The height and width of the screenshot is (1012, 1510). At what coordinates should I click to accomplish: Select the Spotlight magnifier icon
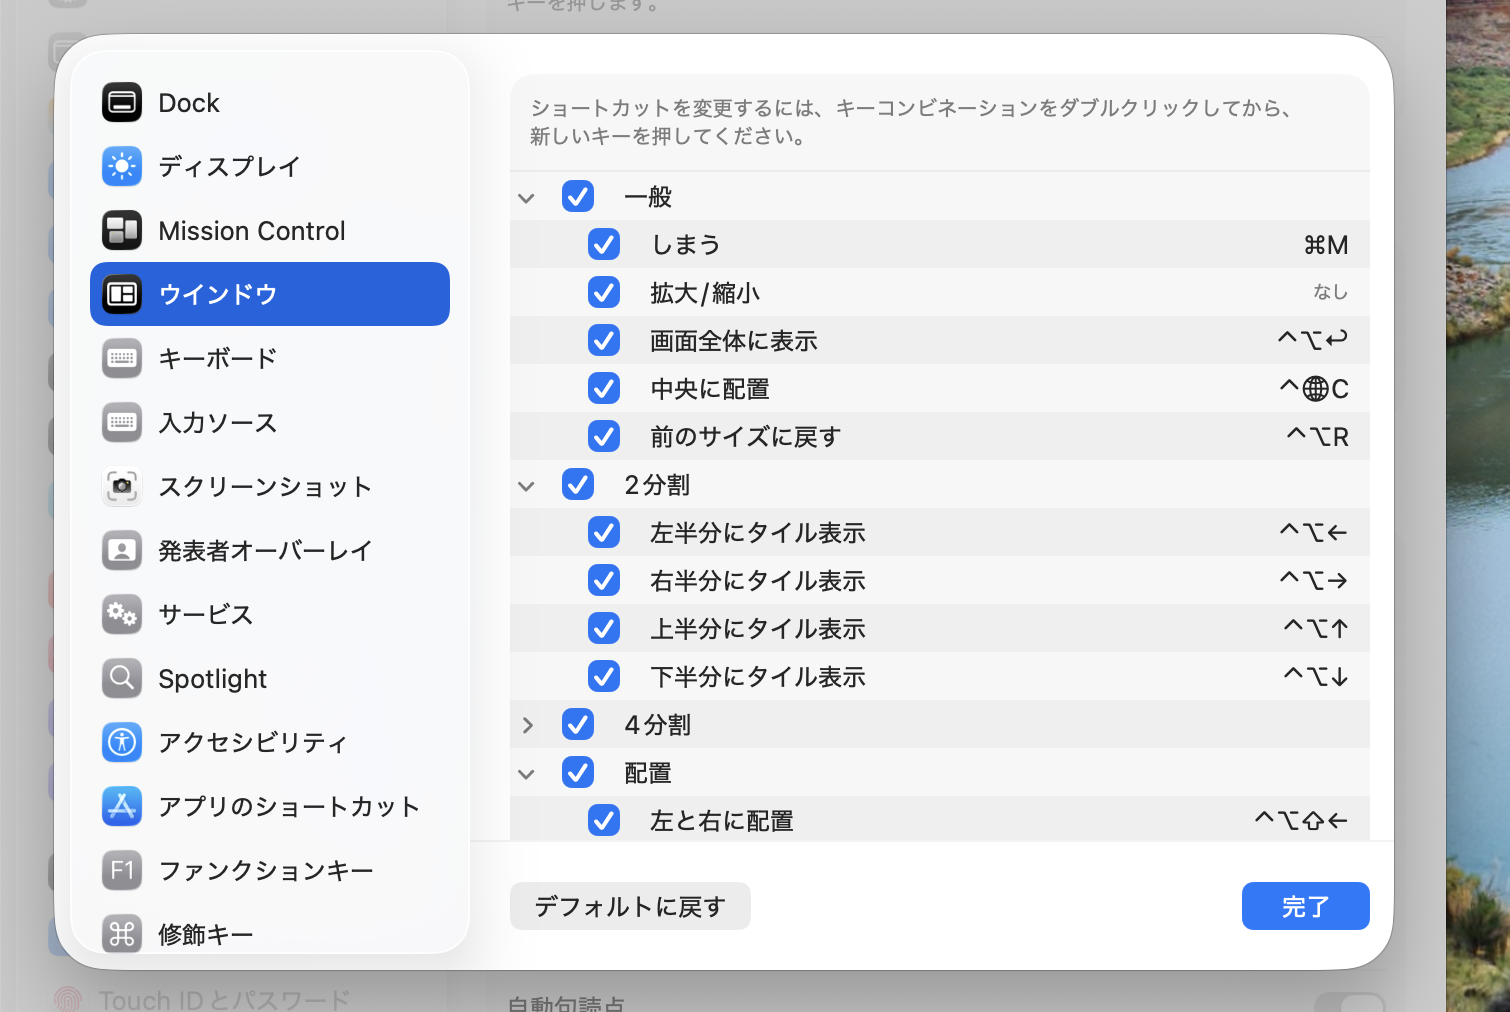(122, 679)
